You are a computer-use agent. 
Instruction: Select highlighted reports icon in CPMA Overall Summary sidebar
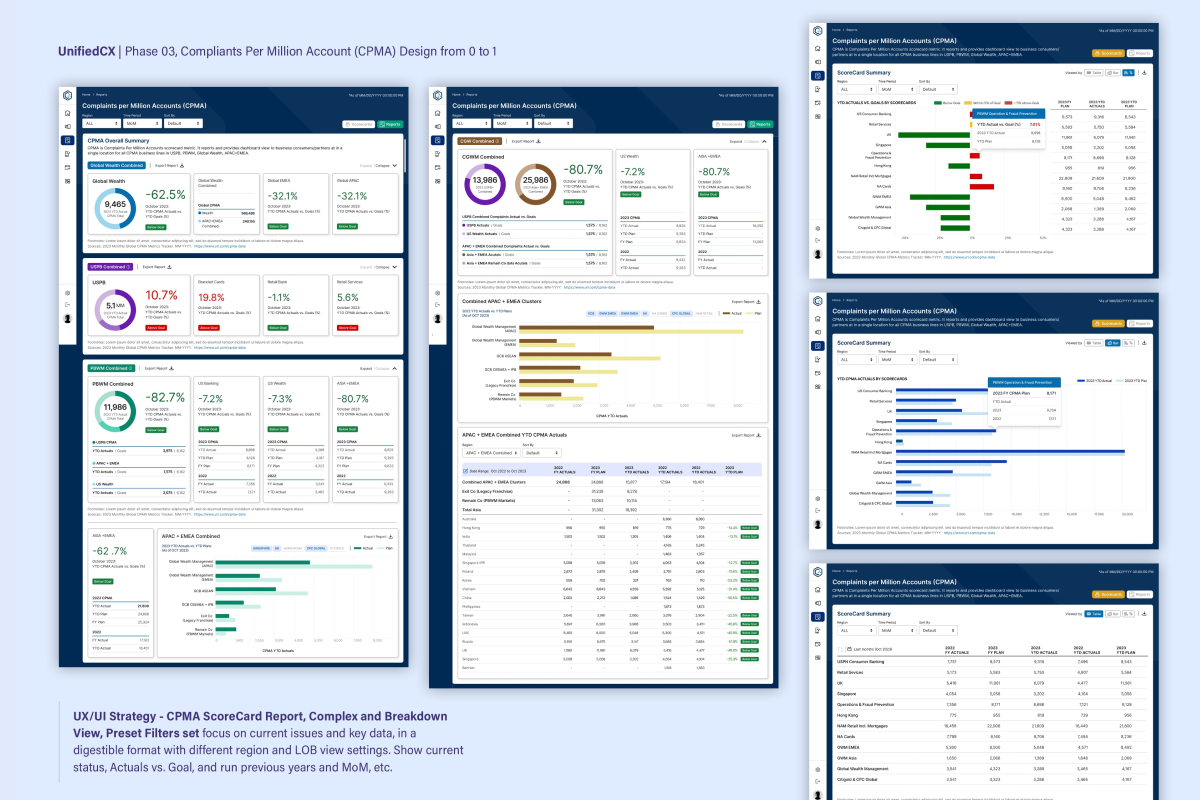tap(68, 140)
